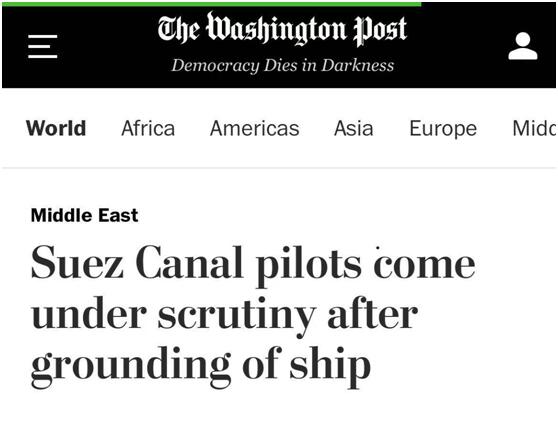Open the hamburger sections menu
The height and width of the screenshot is (430, 558).
pos(43,46)
